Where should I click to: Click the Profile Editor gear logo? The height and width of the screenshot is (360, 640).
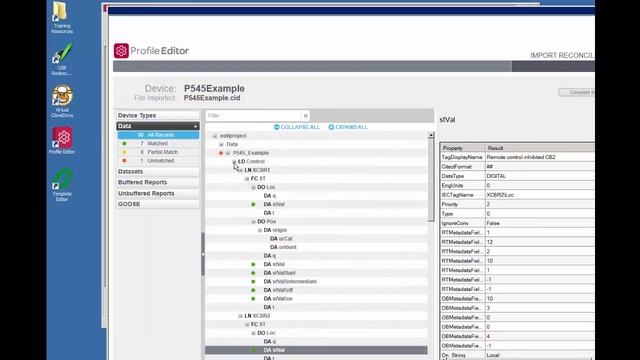121,51
